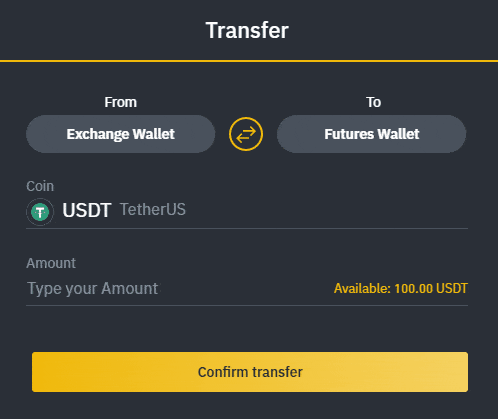Open the Futures Wallet destination selector
This screenshot has height=419, width=498.
(371, 134)
